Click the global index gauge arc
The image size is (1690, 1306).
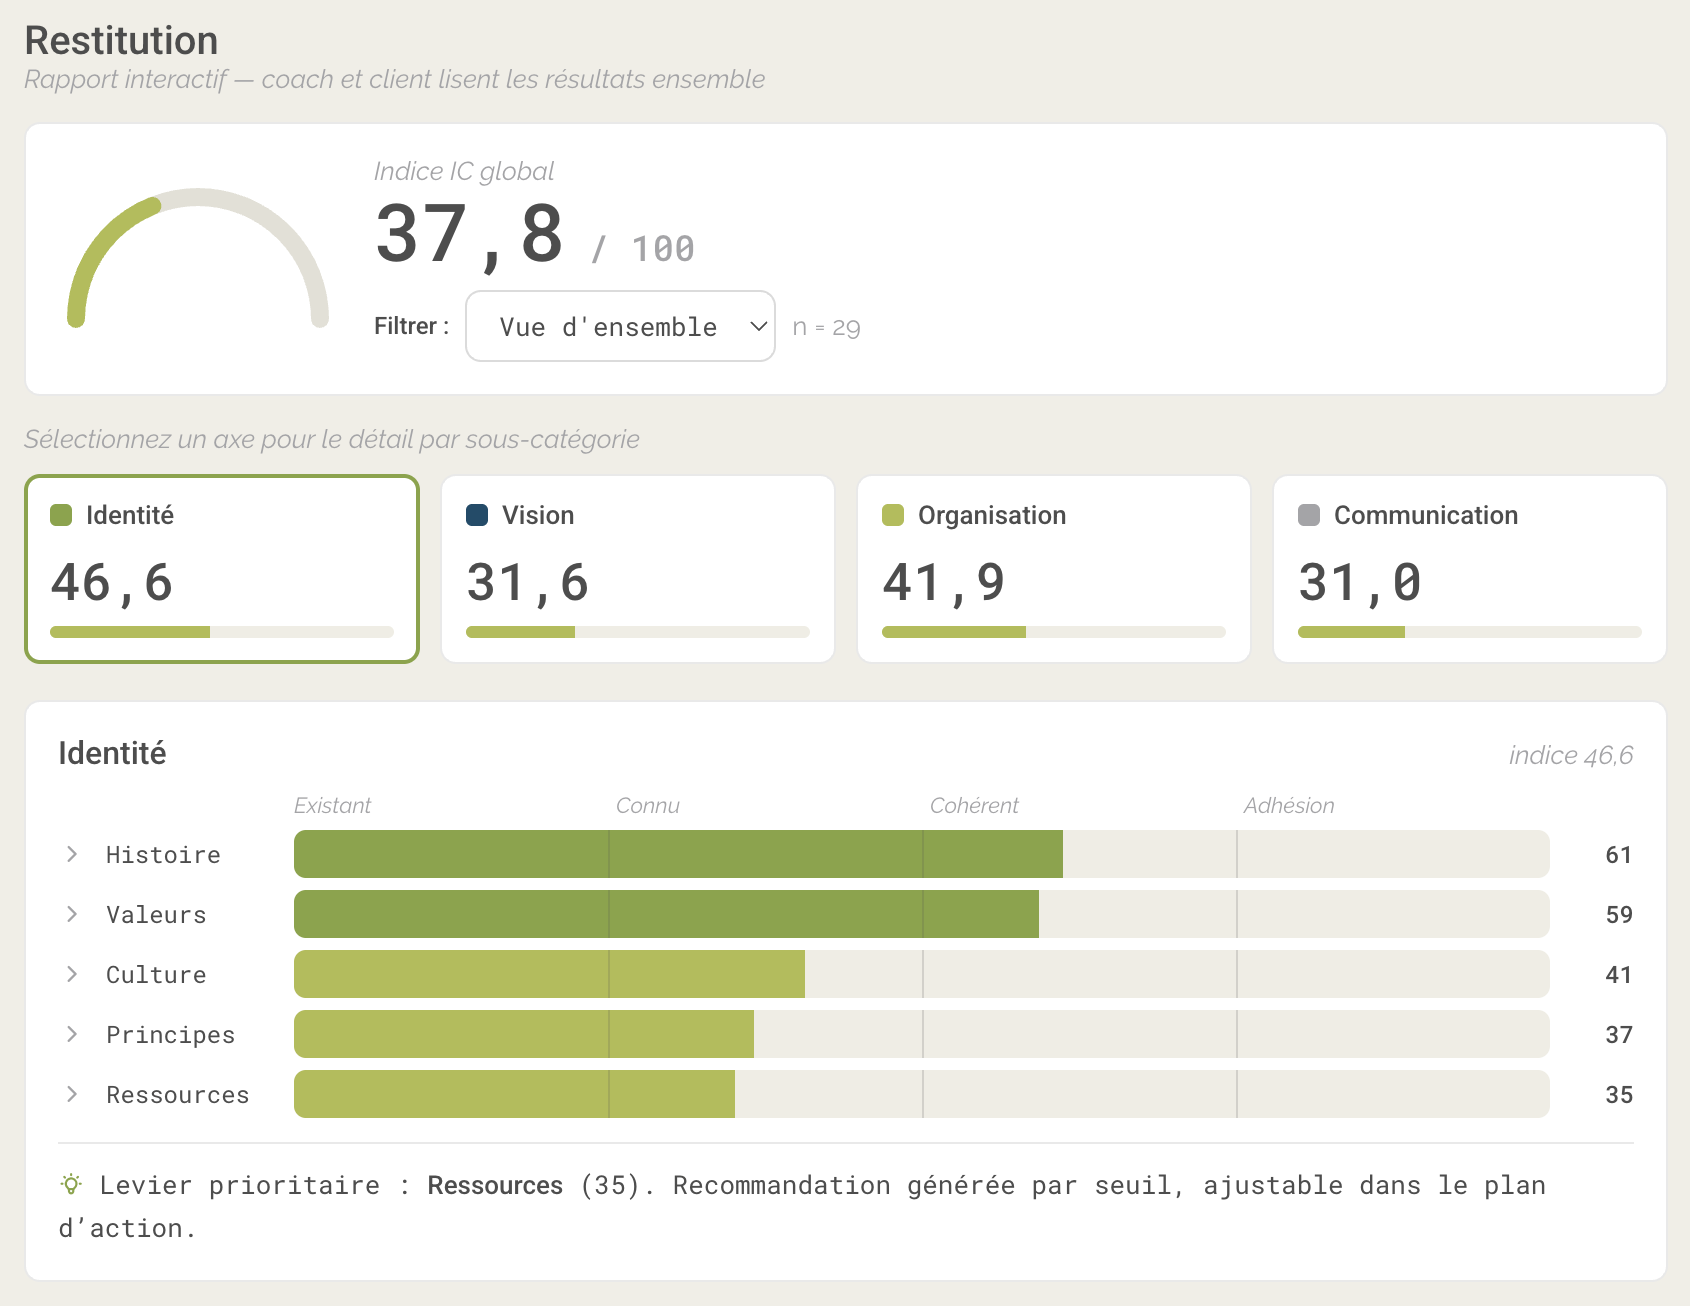coord(198,257)
